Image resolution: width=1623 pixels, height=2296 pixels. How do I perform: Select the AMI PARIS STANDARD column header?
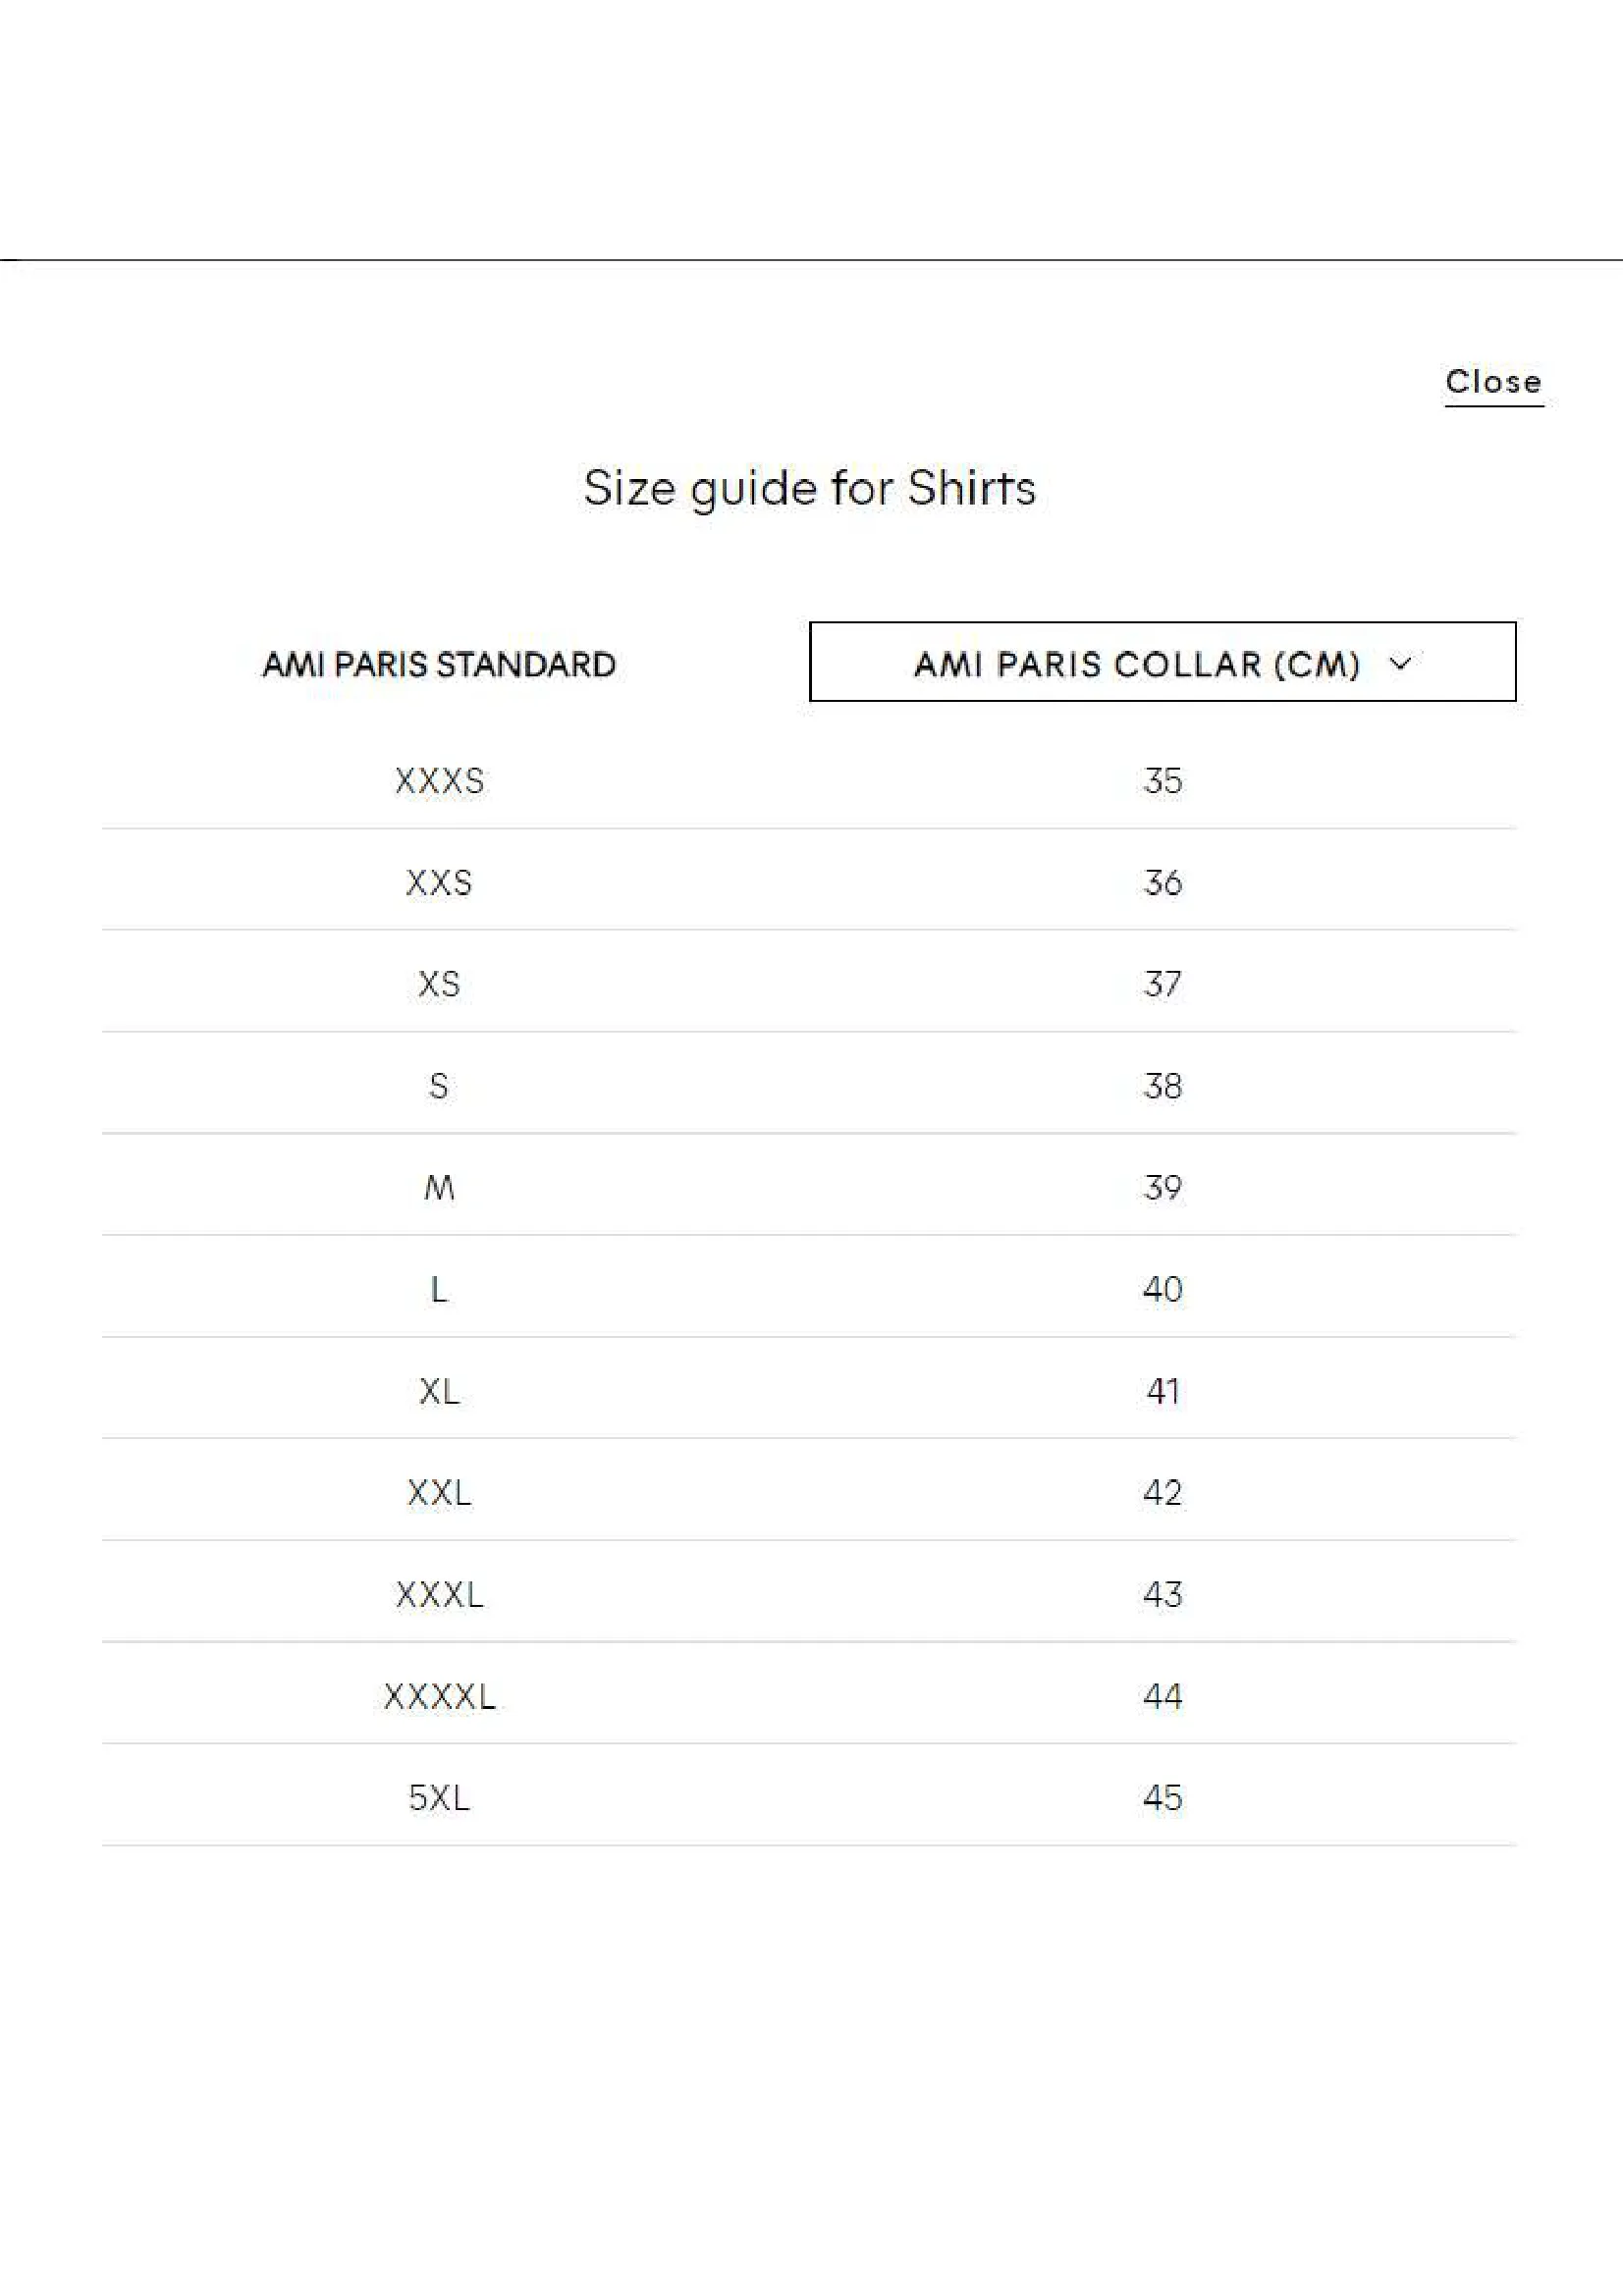439,665
